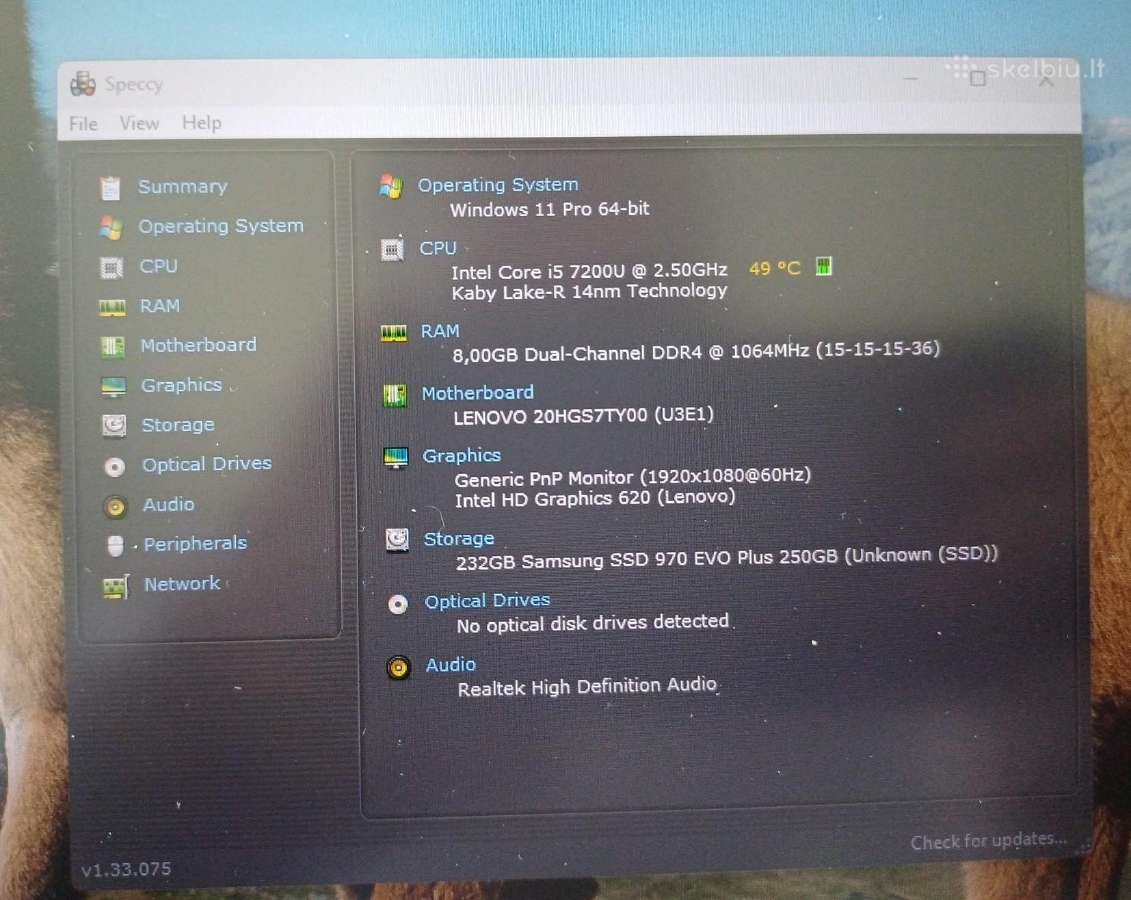The image size is (1131, 900).
Task: Click the Operating System Windows flag sidebar icon
Action: click(x=111, y=227)
